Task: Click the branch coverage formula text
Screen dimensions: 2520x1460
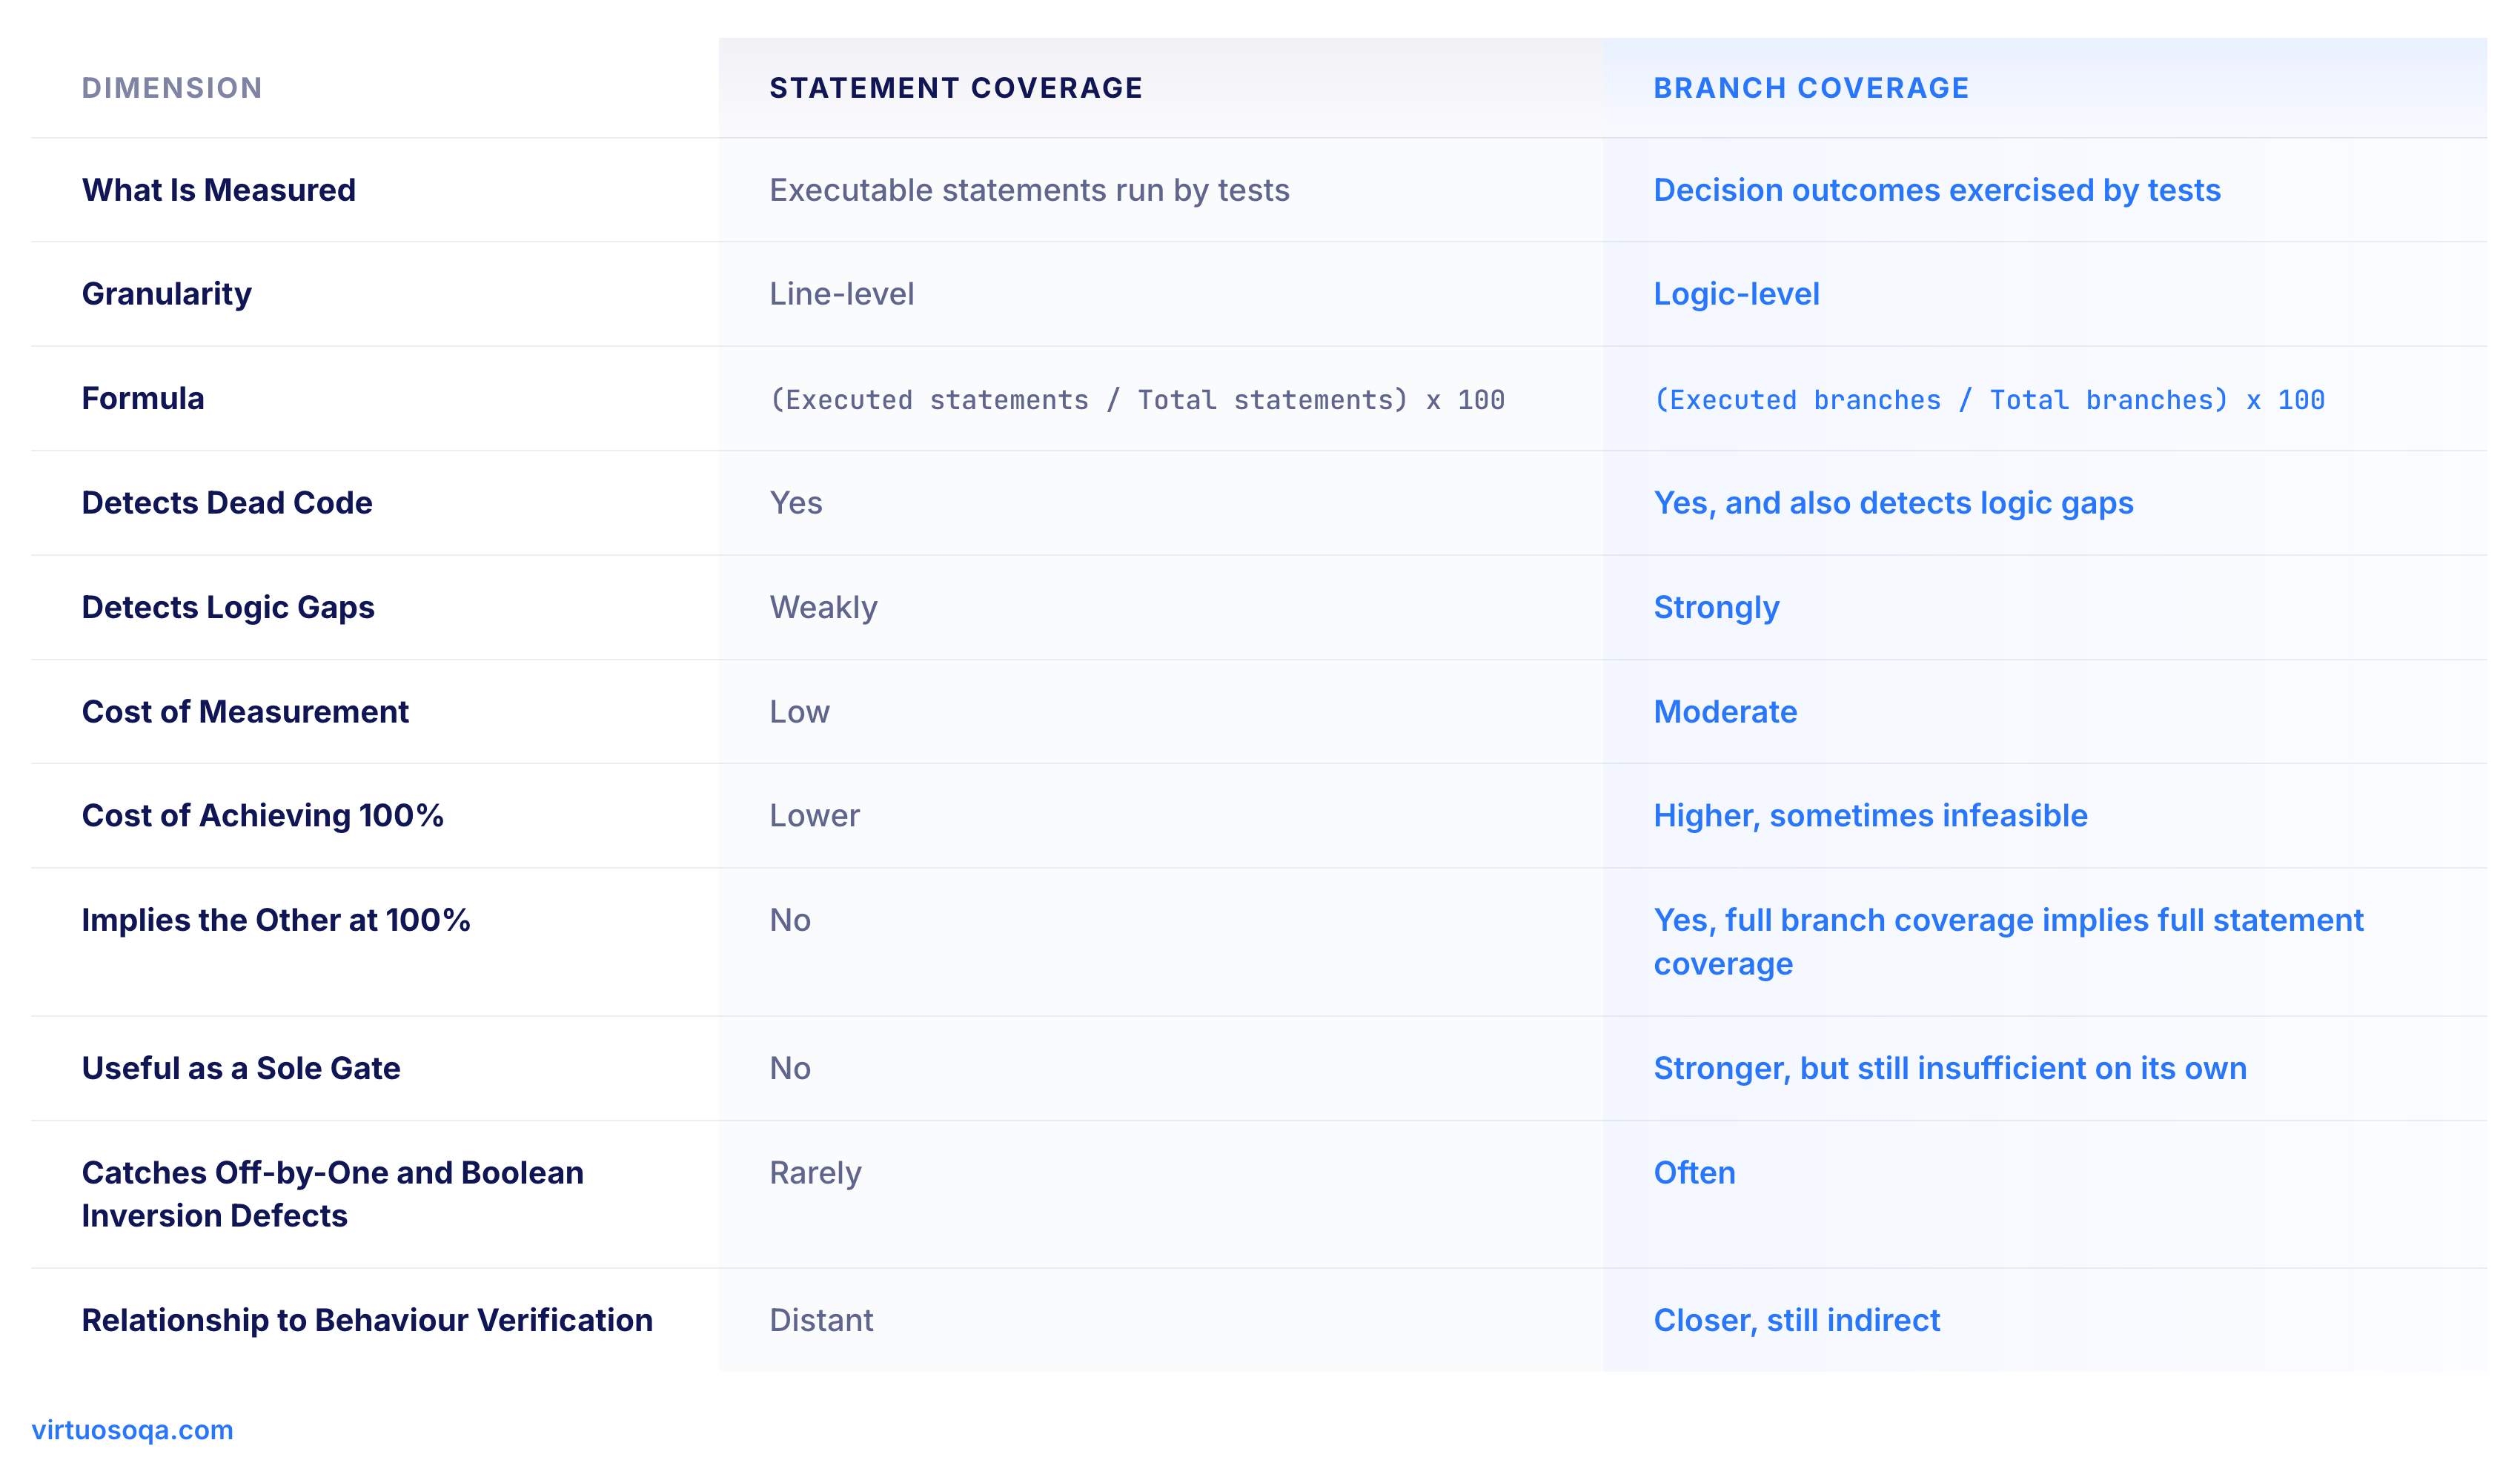Action: 1989,400
